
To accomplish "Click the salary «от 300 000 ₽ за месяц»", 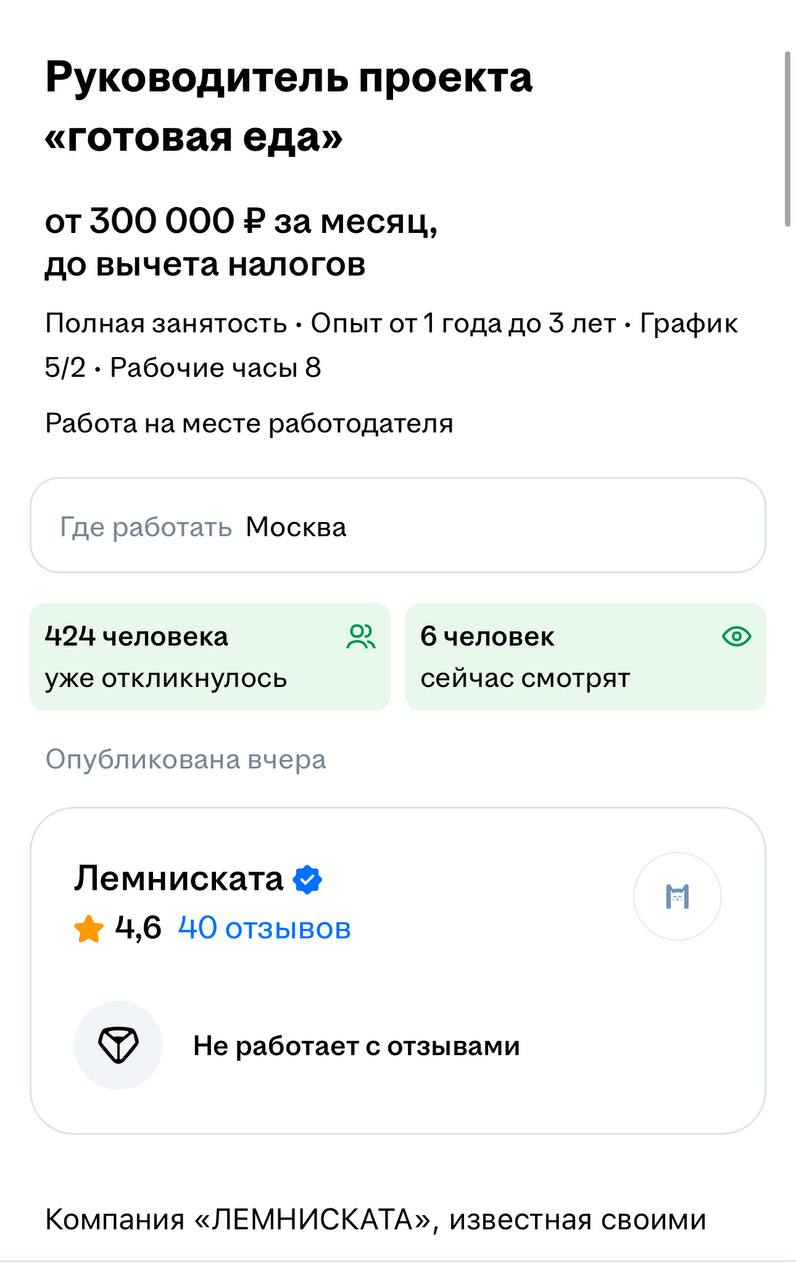I will pos(241,221).
